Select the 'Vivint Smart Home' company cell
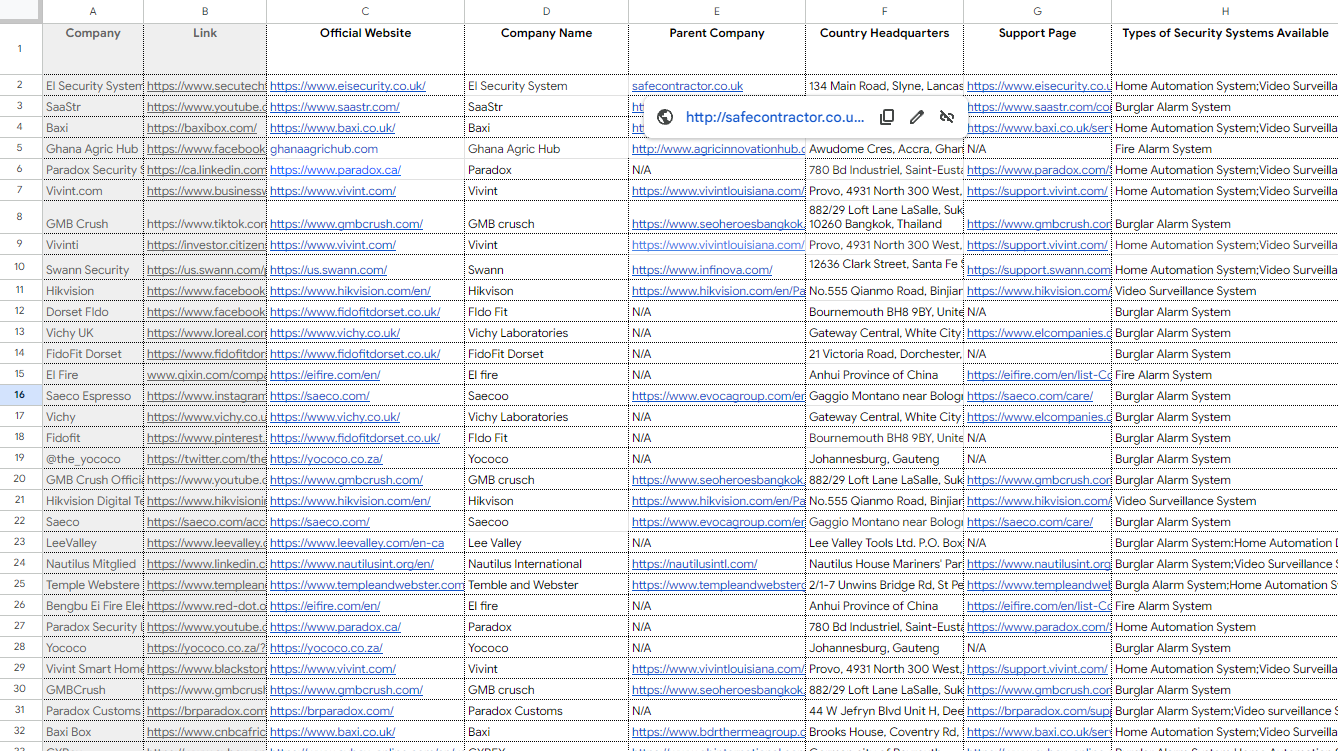Viewport: 1338px width, 751px height. [x=93, y=669]
